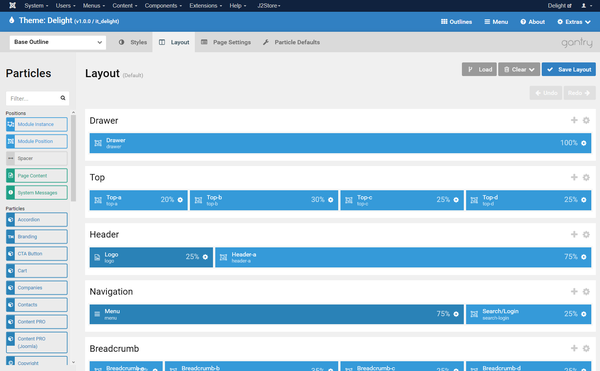
Task: Expand the Base Outline dropdown
Action: [x=58, y=42]
